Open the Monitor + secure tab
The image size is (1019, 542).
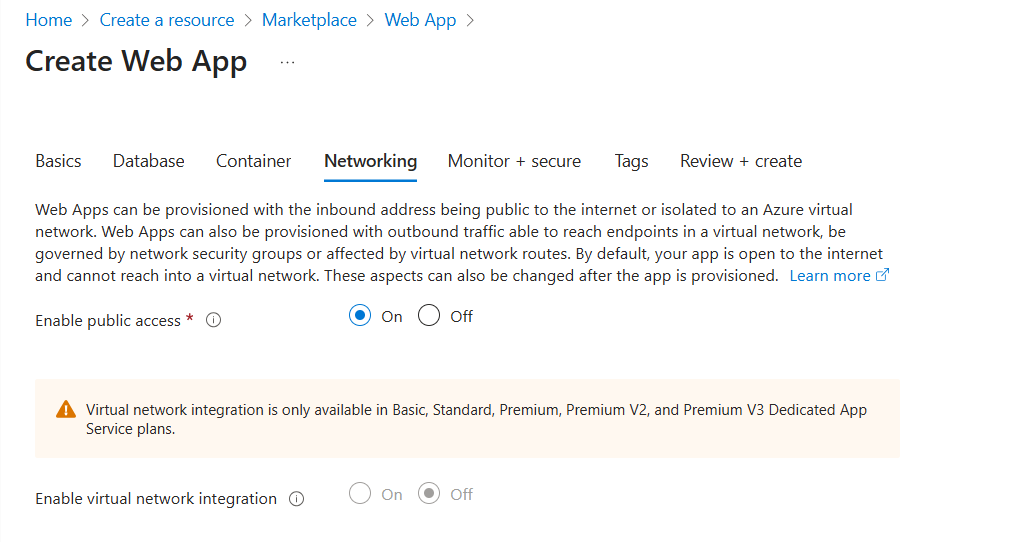click(514, 161)
